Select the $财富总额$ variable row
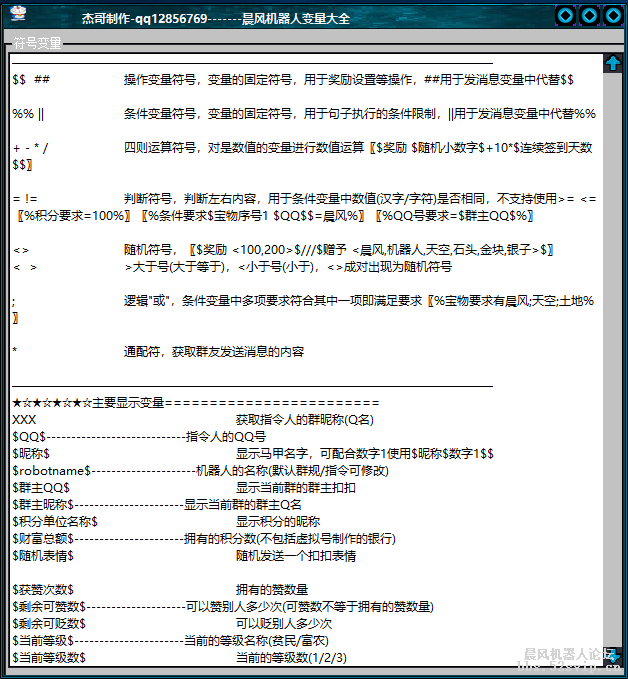Screen dimensions: 628x679 coord(204,539)
